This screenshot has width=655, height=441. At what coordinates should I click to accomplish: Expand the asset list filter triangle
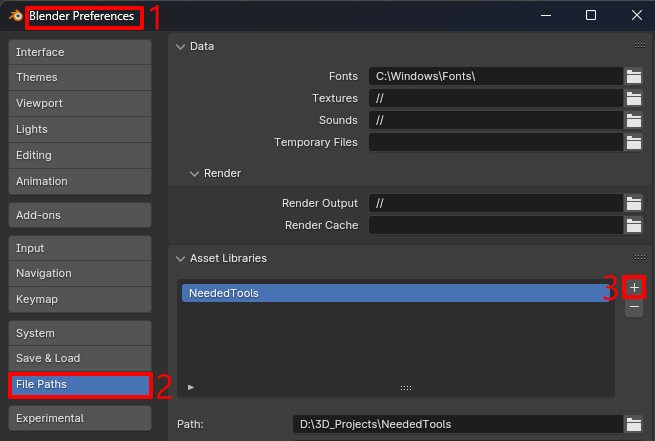click(x=191, y=388)
